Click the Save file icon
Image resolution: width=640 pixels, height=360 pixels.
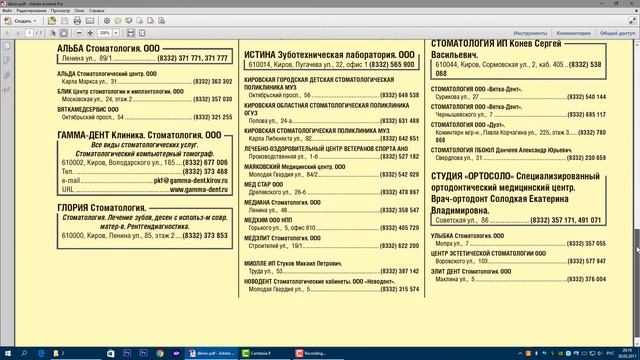[64, 21]
